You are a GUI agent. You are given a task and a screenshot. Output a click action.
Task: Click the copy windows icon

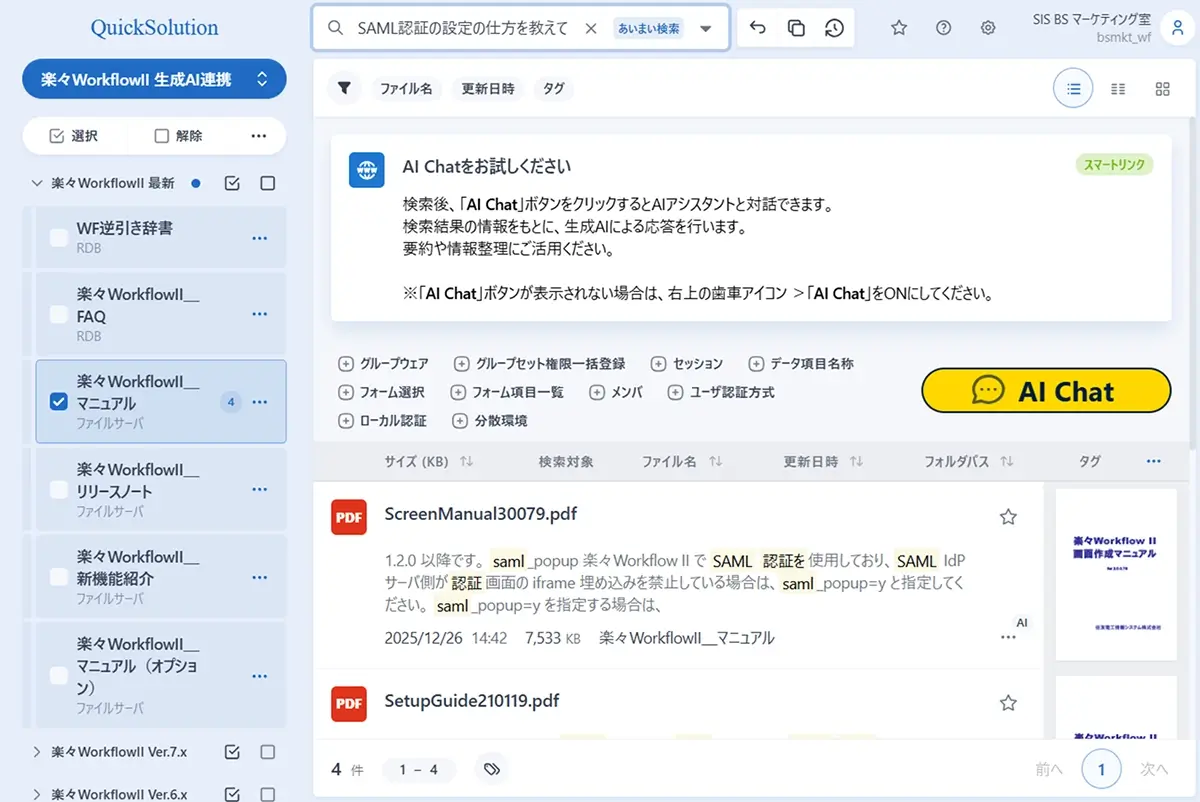click(796, 28)
